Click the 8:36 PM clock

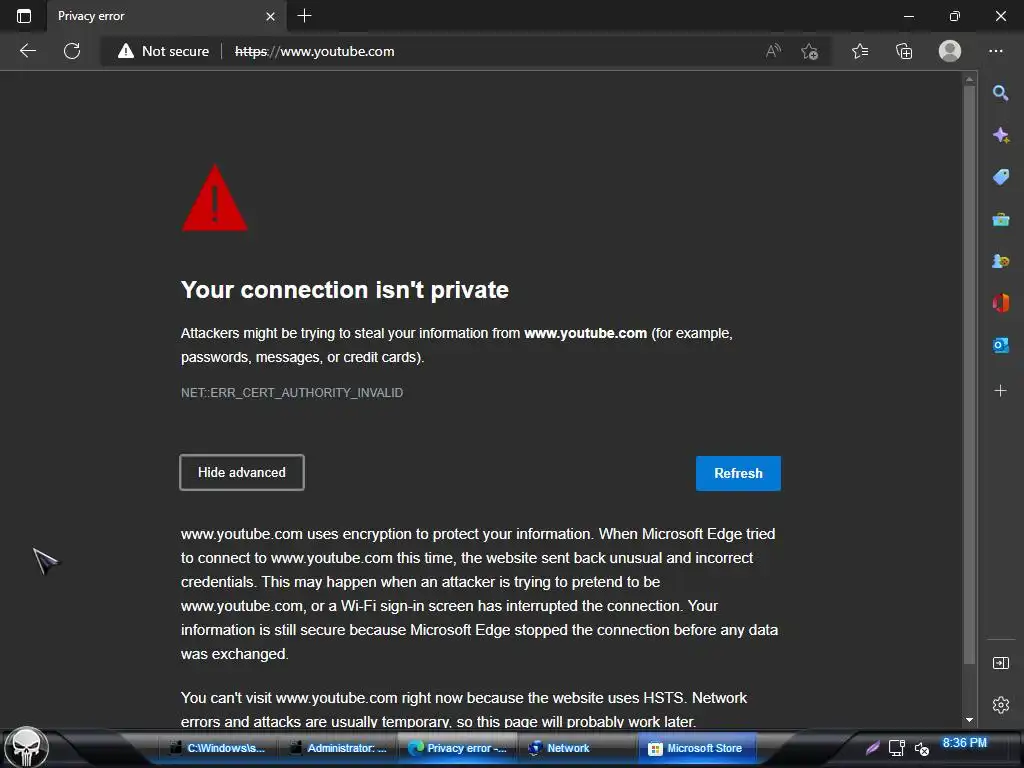[965, 743]
